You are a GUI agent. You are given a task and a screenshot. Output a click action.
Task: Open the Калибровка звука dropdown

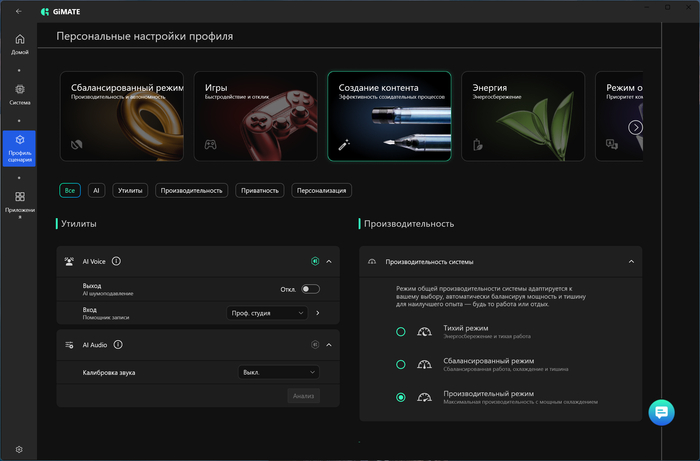coord(279,372)
